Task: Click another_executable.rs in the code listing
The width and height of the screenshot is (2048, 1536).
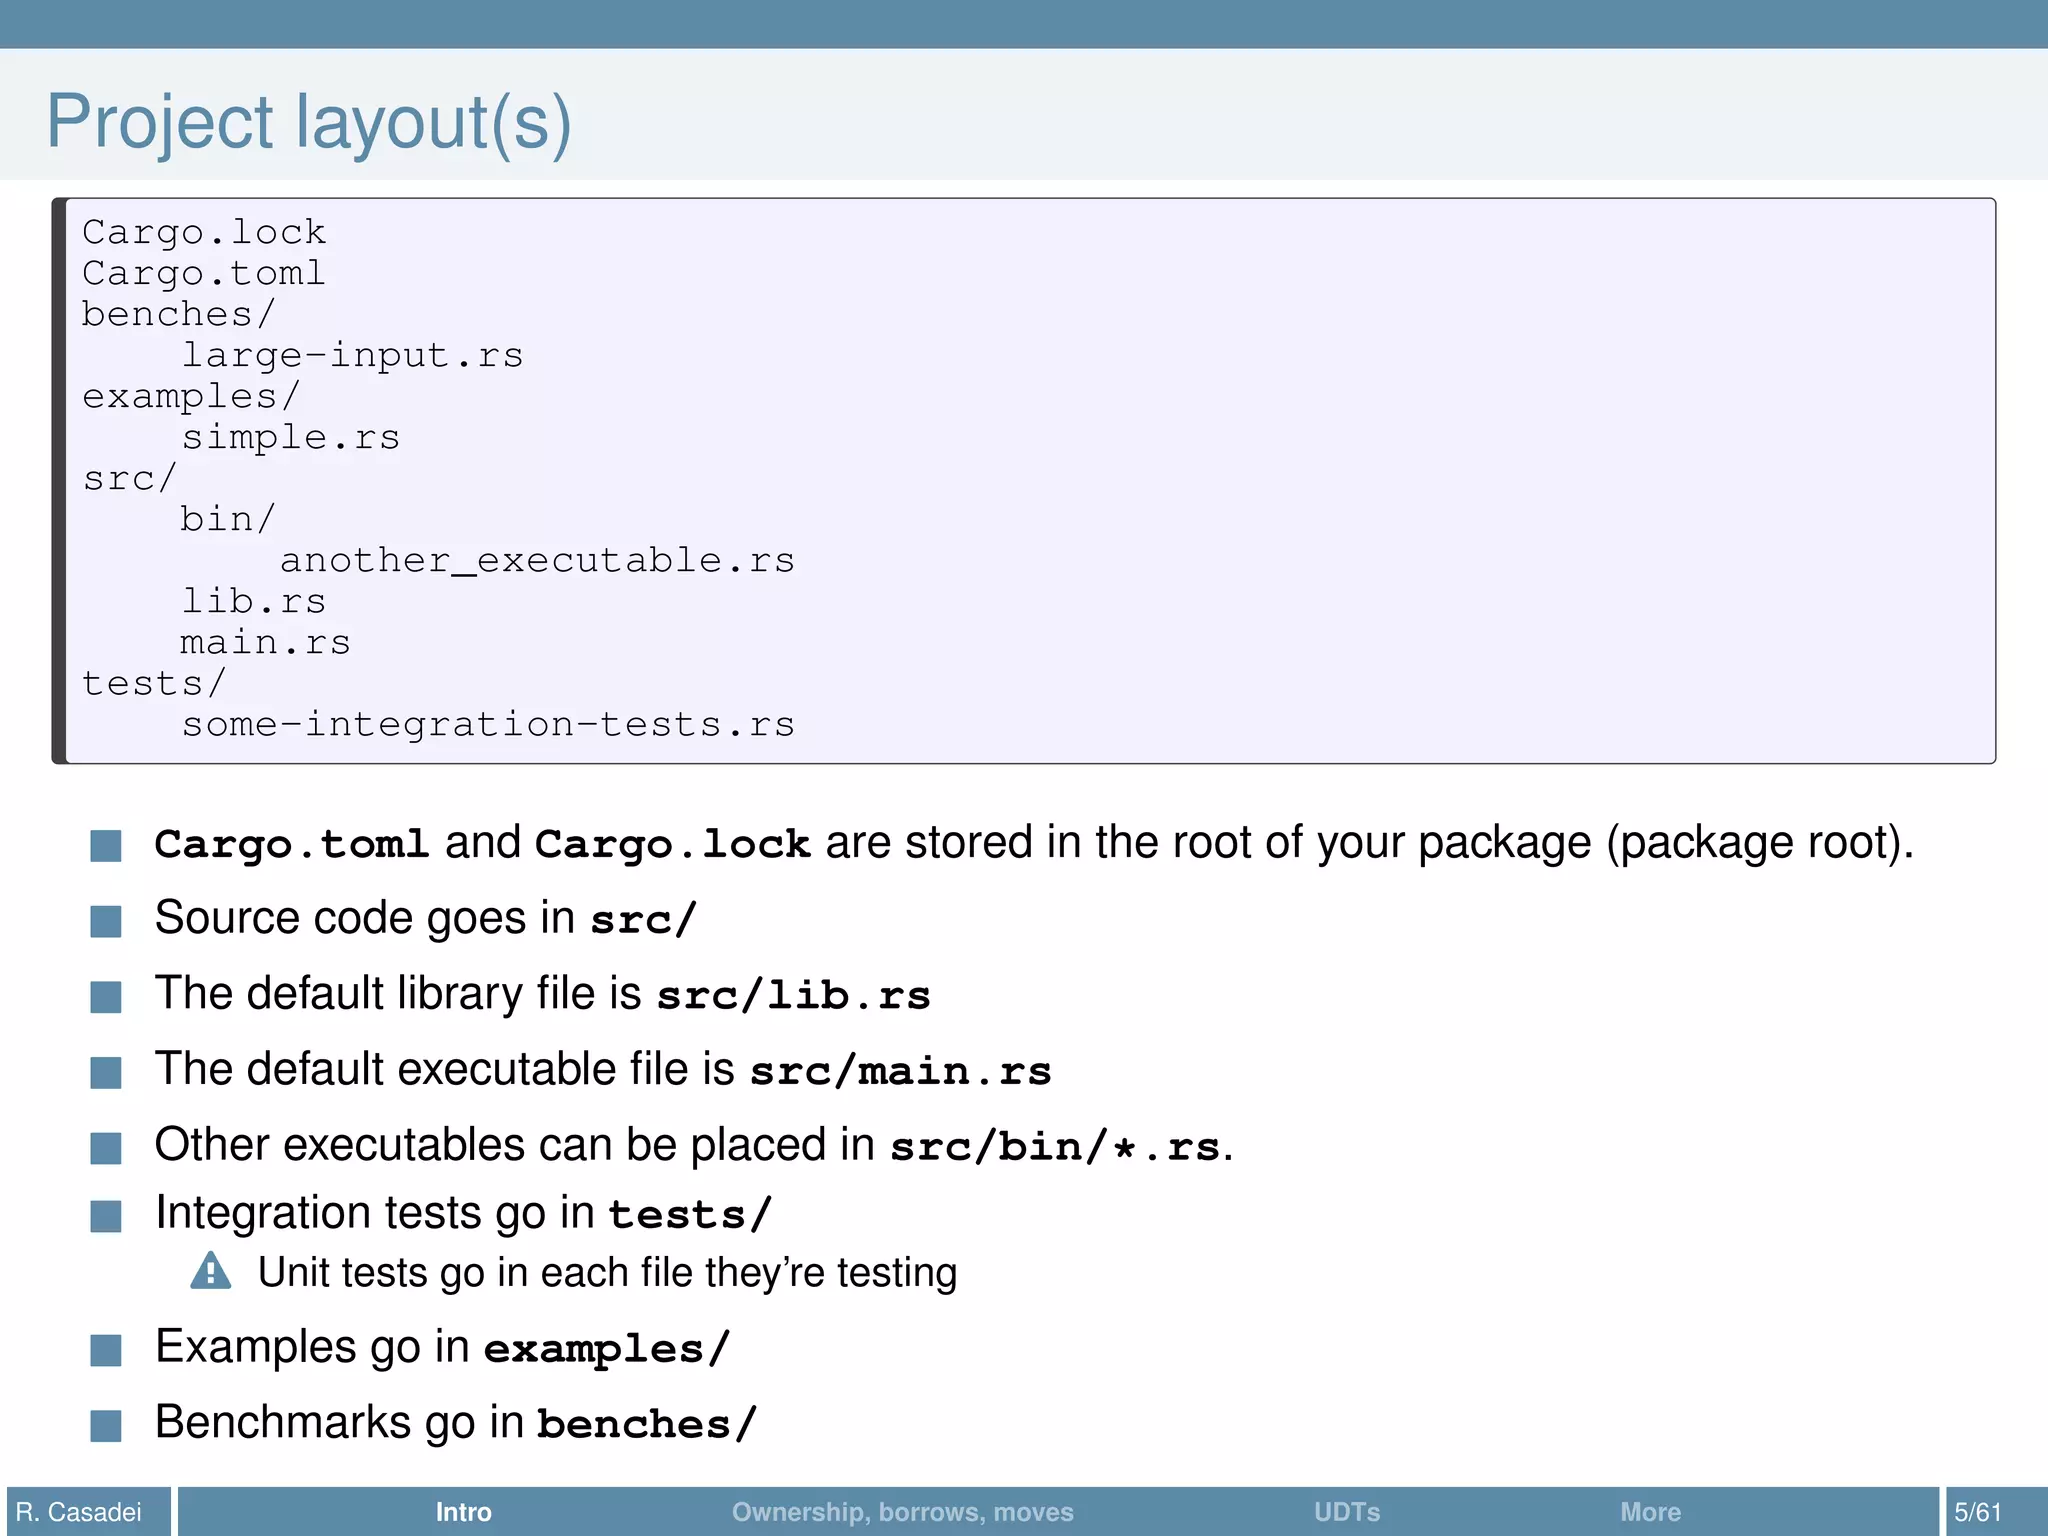Action: pyautogui.click(x=537, y=561)
